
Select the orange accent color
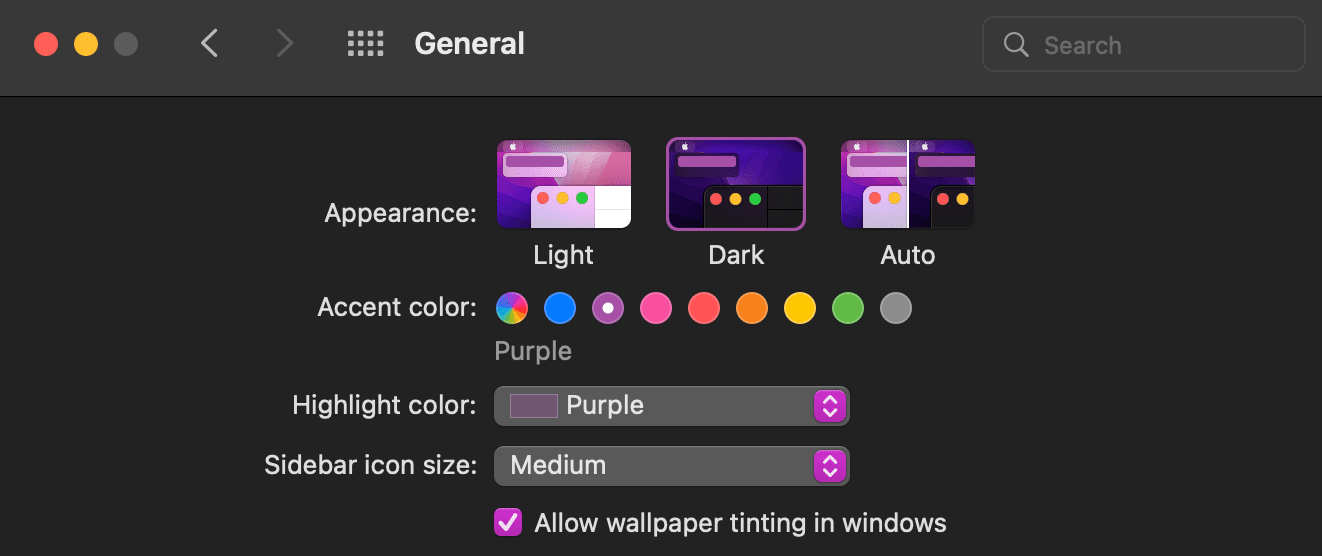[752, 308]
